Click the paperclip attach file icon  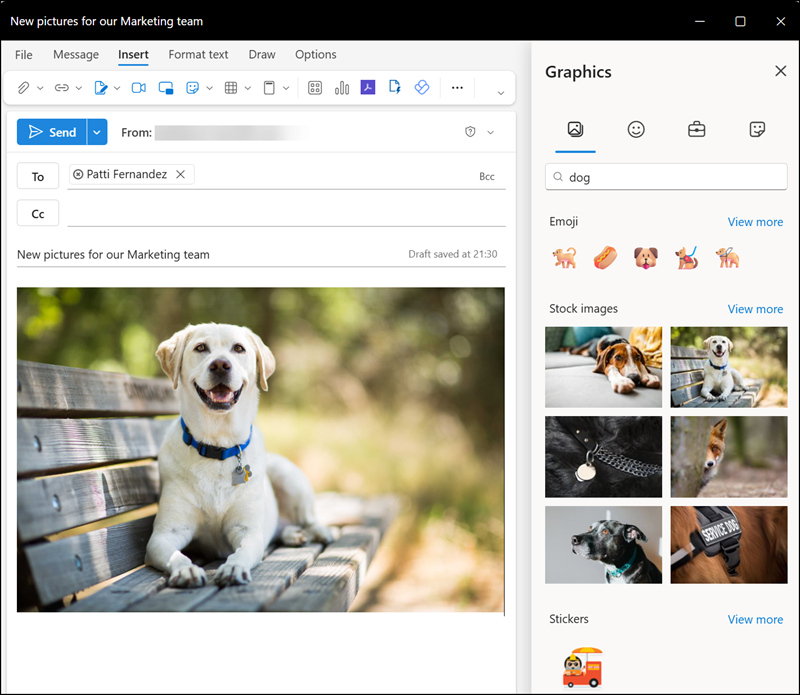coord(24,88)
